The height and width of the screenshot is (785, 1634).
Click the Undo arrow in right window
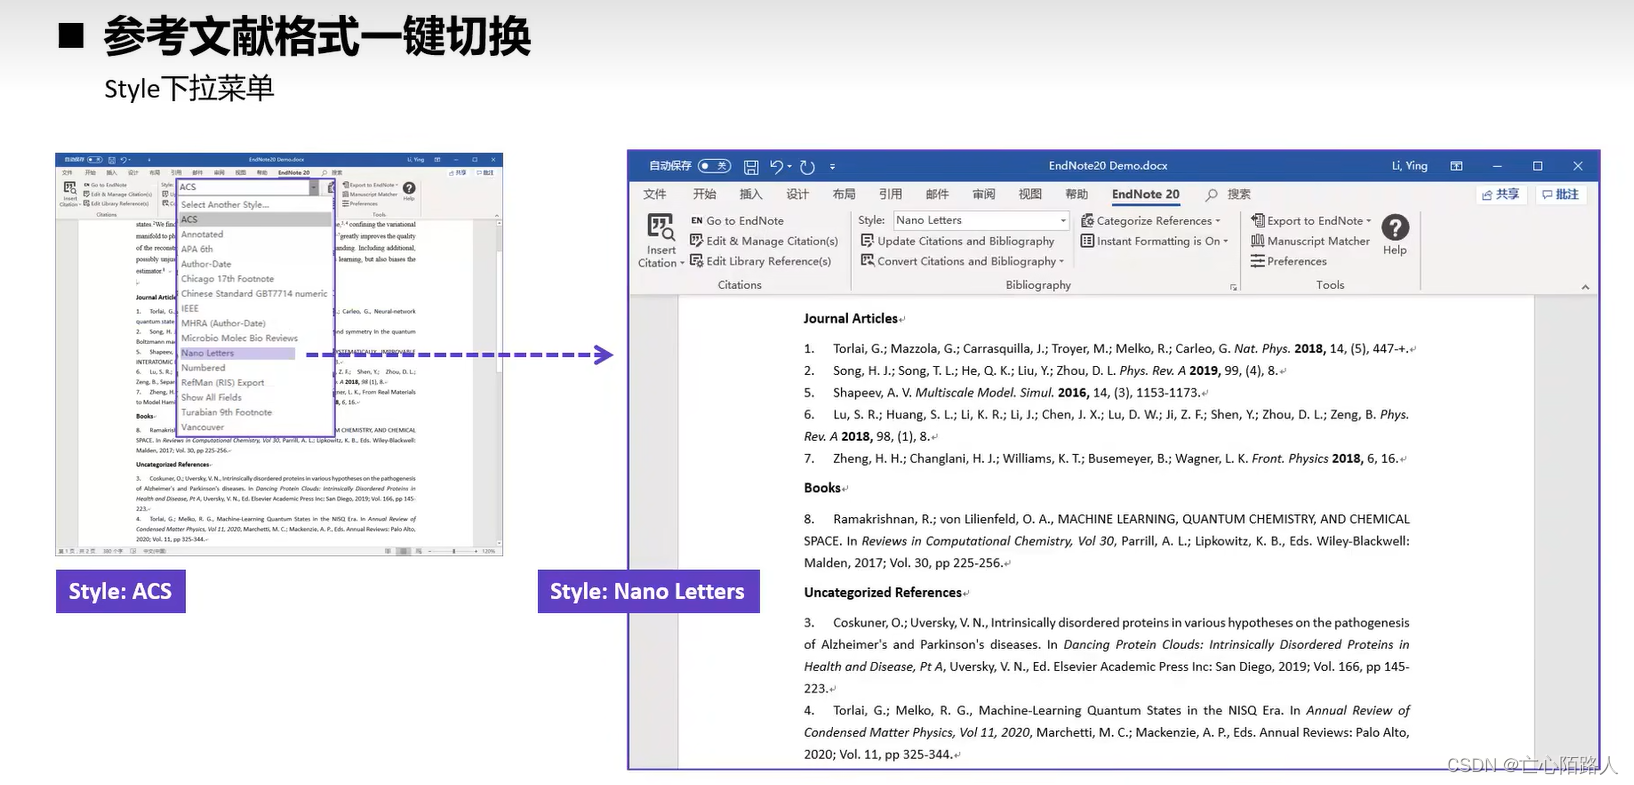[x=776, y=167]
